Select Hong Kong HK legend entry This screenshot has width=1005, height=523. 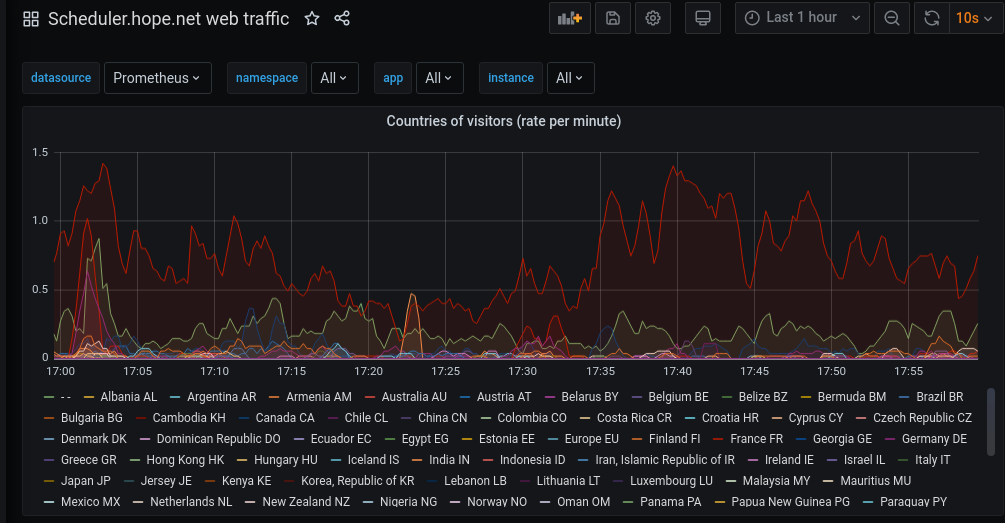coord(185,460)
